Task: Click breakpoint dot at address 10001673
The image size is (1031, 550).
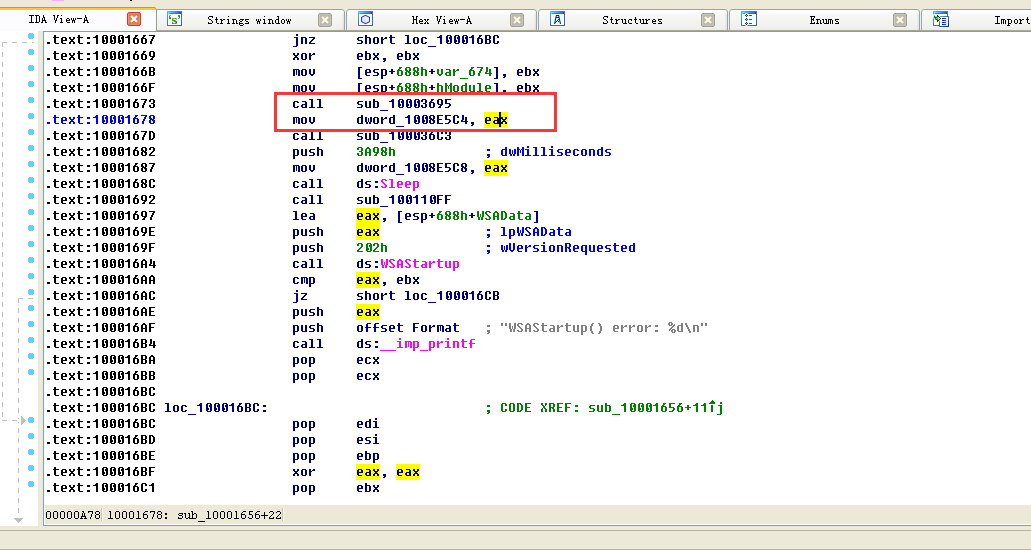Action: pyautogui.click(x=31, y=101)
